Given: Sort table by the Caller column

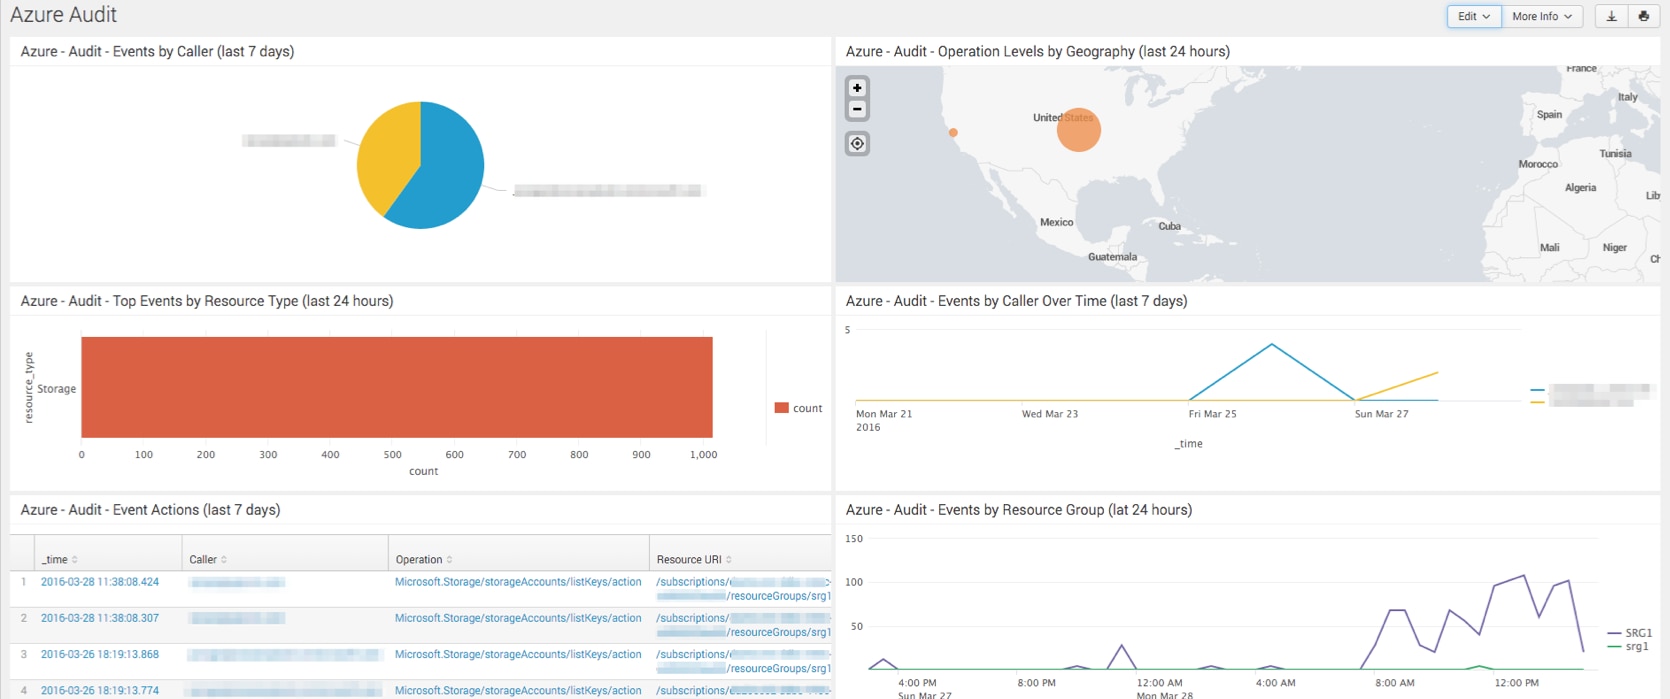Looking at the screenshot, I should (x=208, y=559).
